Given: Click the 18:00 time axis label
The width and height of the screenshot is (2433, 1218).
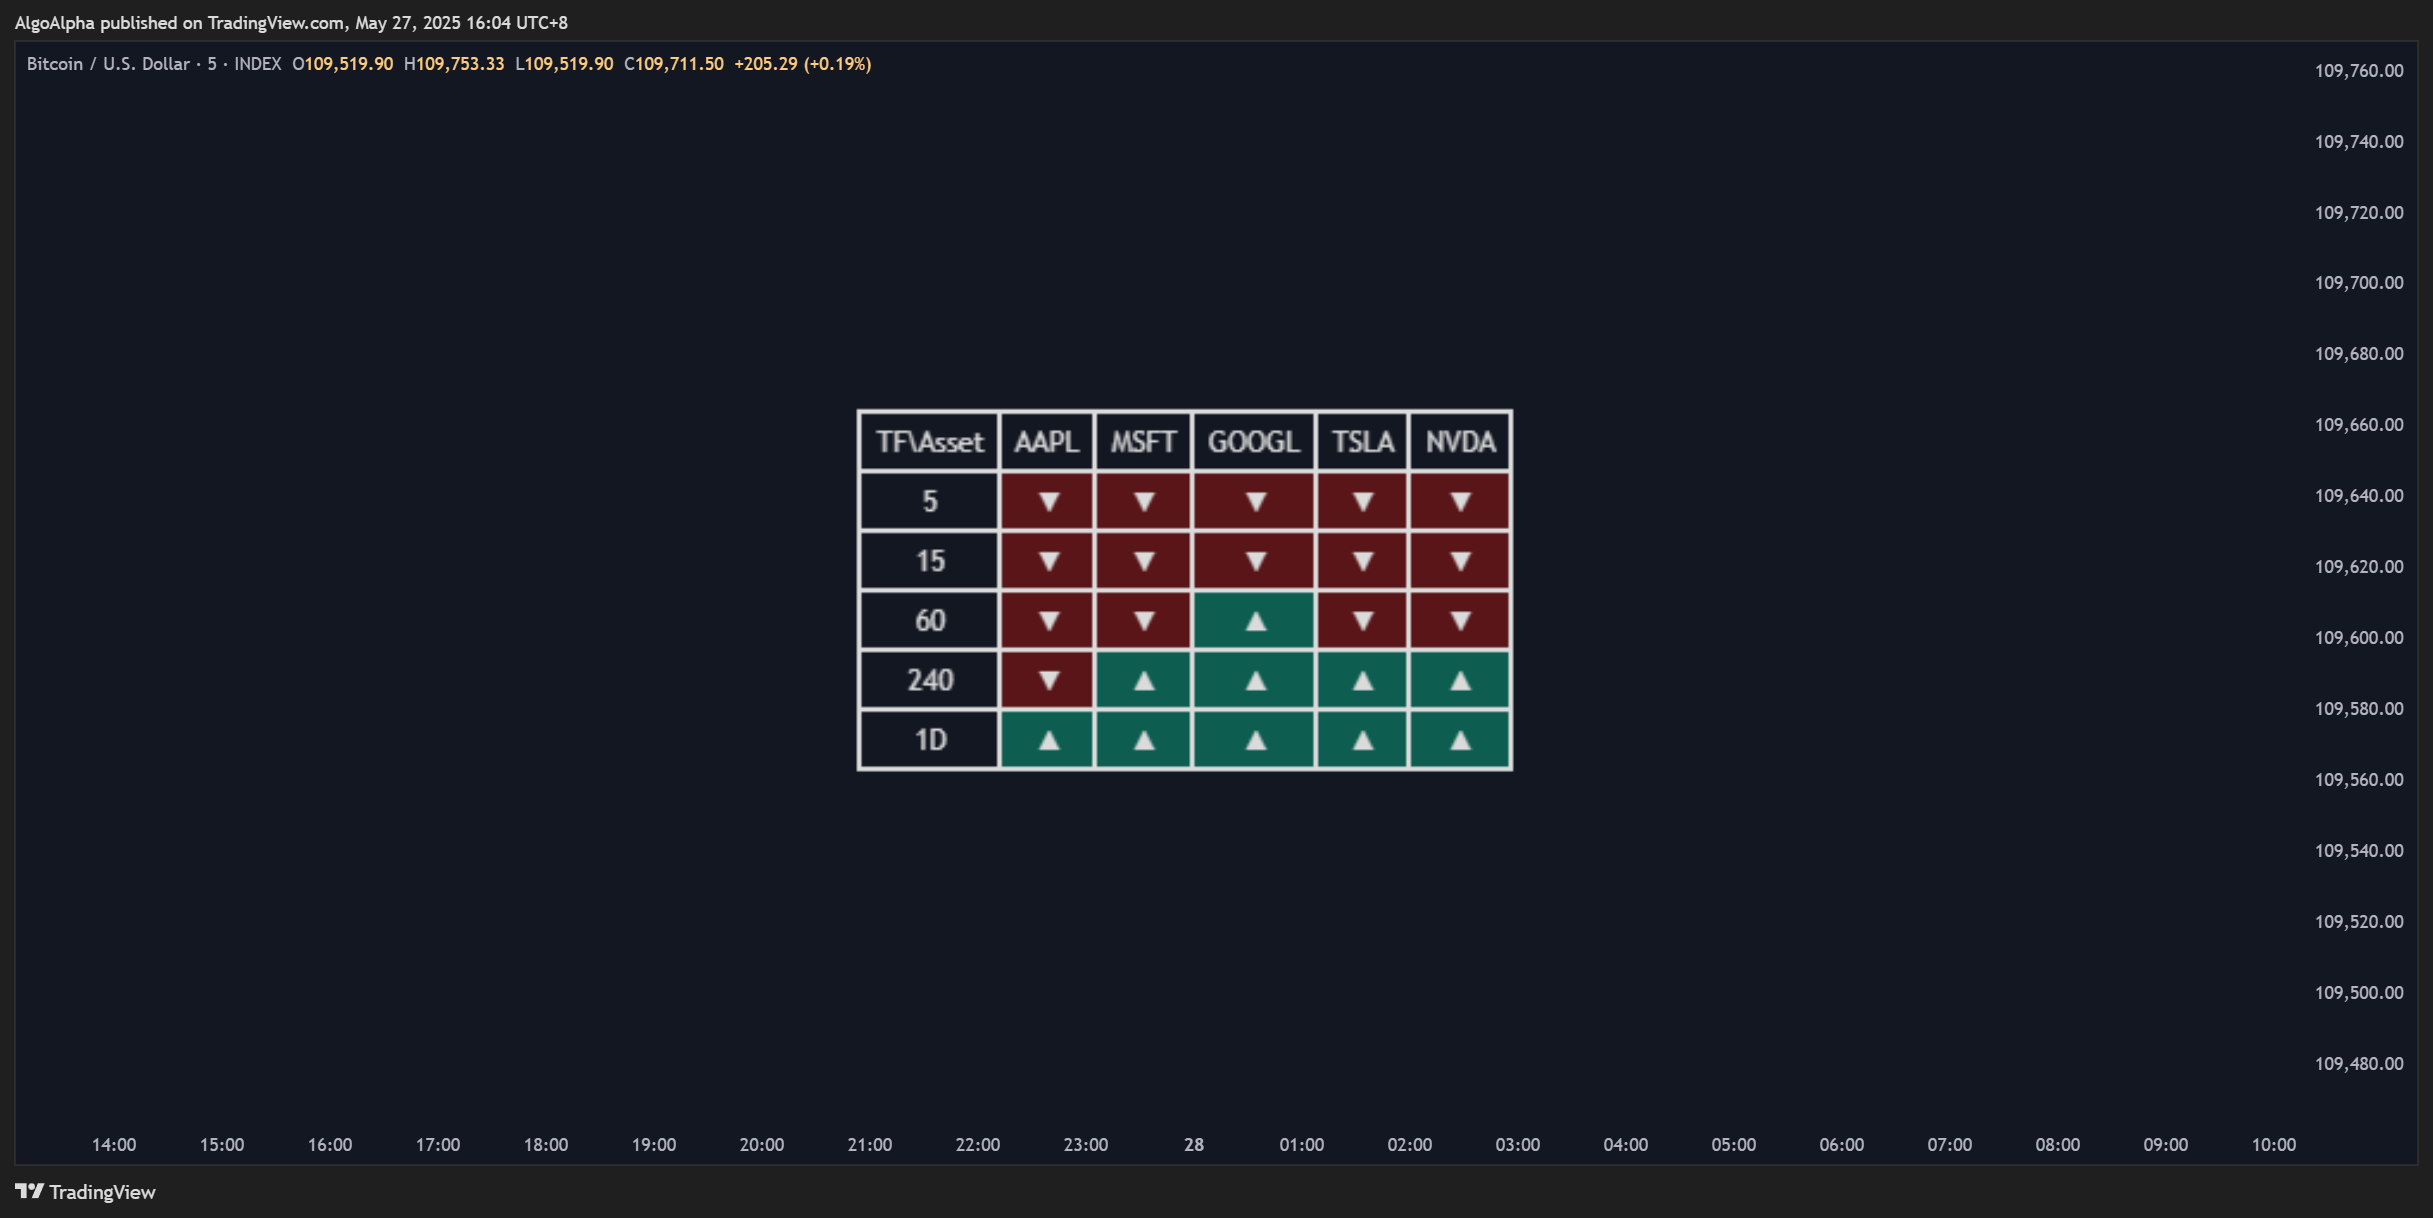Looking at the screenshot, I should [546, 1145].
